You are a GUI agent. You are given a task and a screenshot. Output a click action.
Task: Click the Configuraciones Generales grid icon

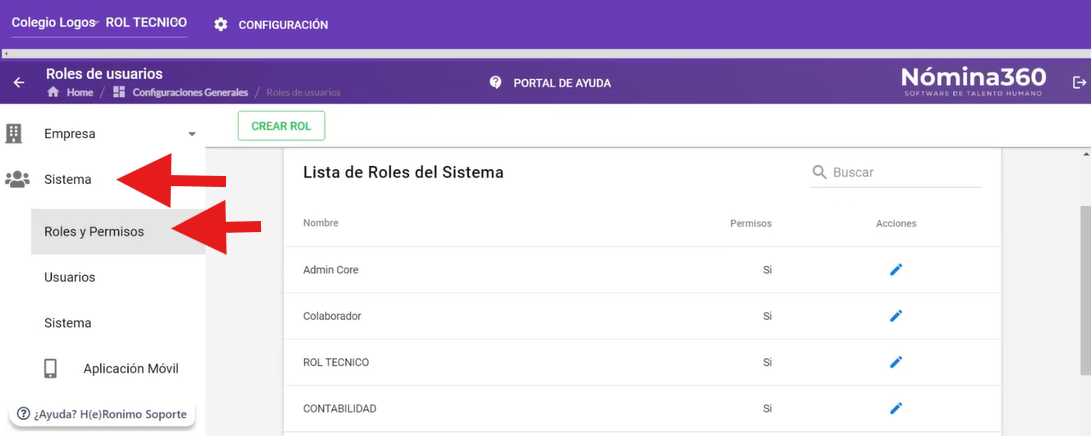[118, 92]
